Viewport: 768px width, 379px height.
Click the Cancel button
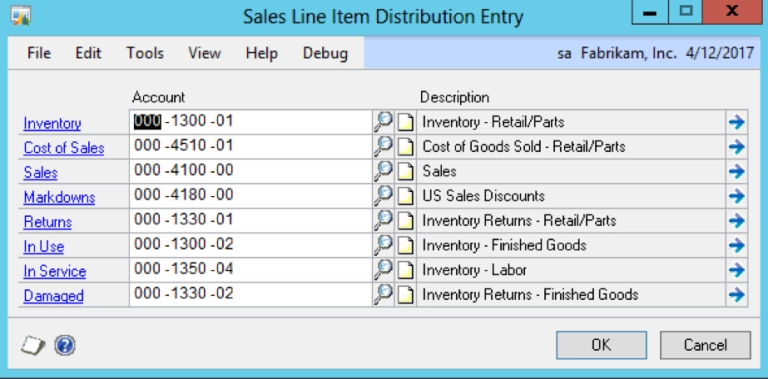[705, 345]
